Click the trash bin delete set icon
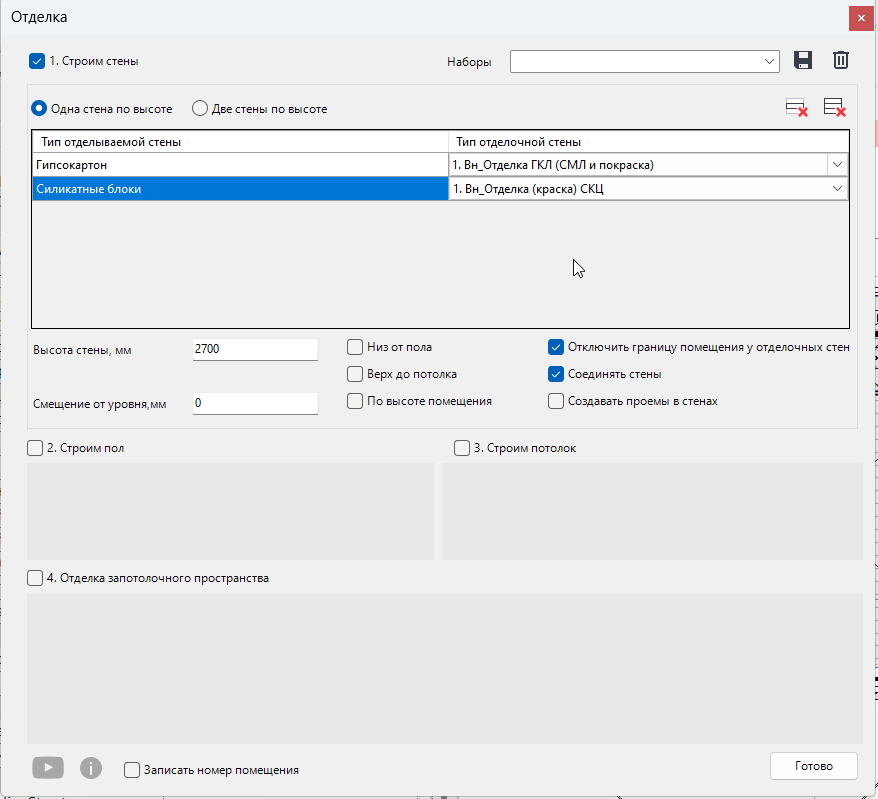Screen dimensions: 878x799 pyautogui.click(x=841, y=61)
